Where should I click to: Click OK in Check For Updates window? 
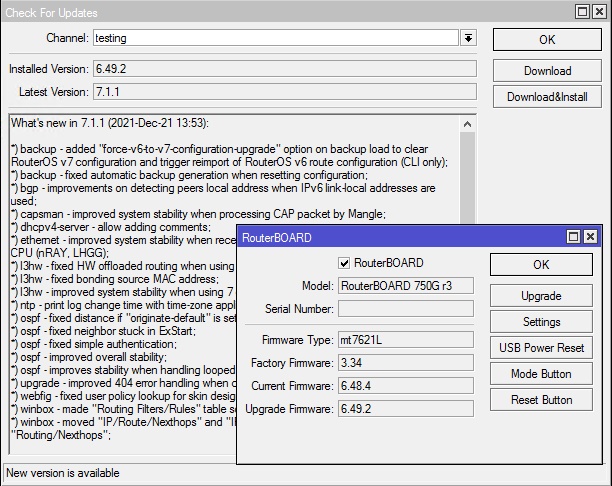tap(547, 39)
